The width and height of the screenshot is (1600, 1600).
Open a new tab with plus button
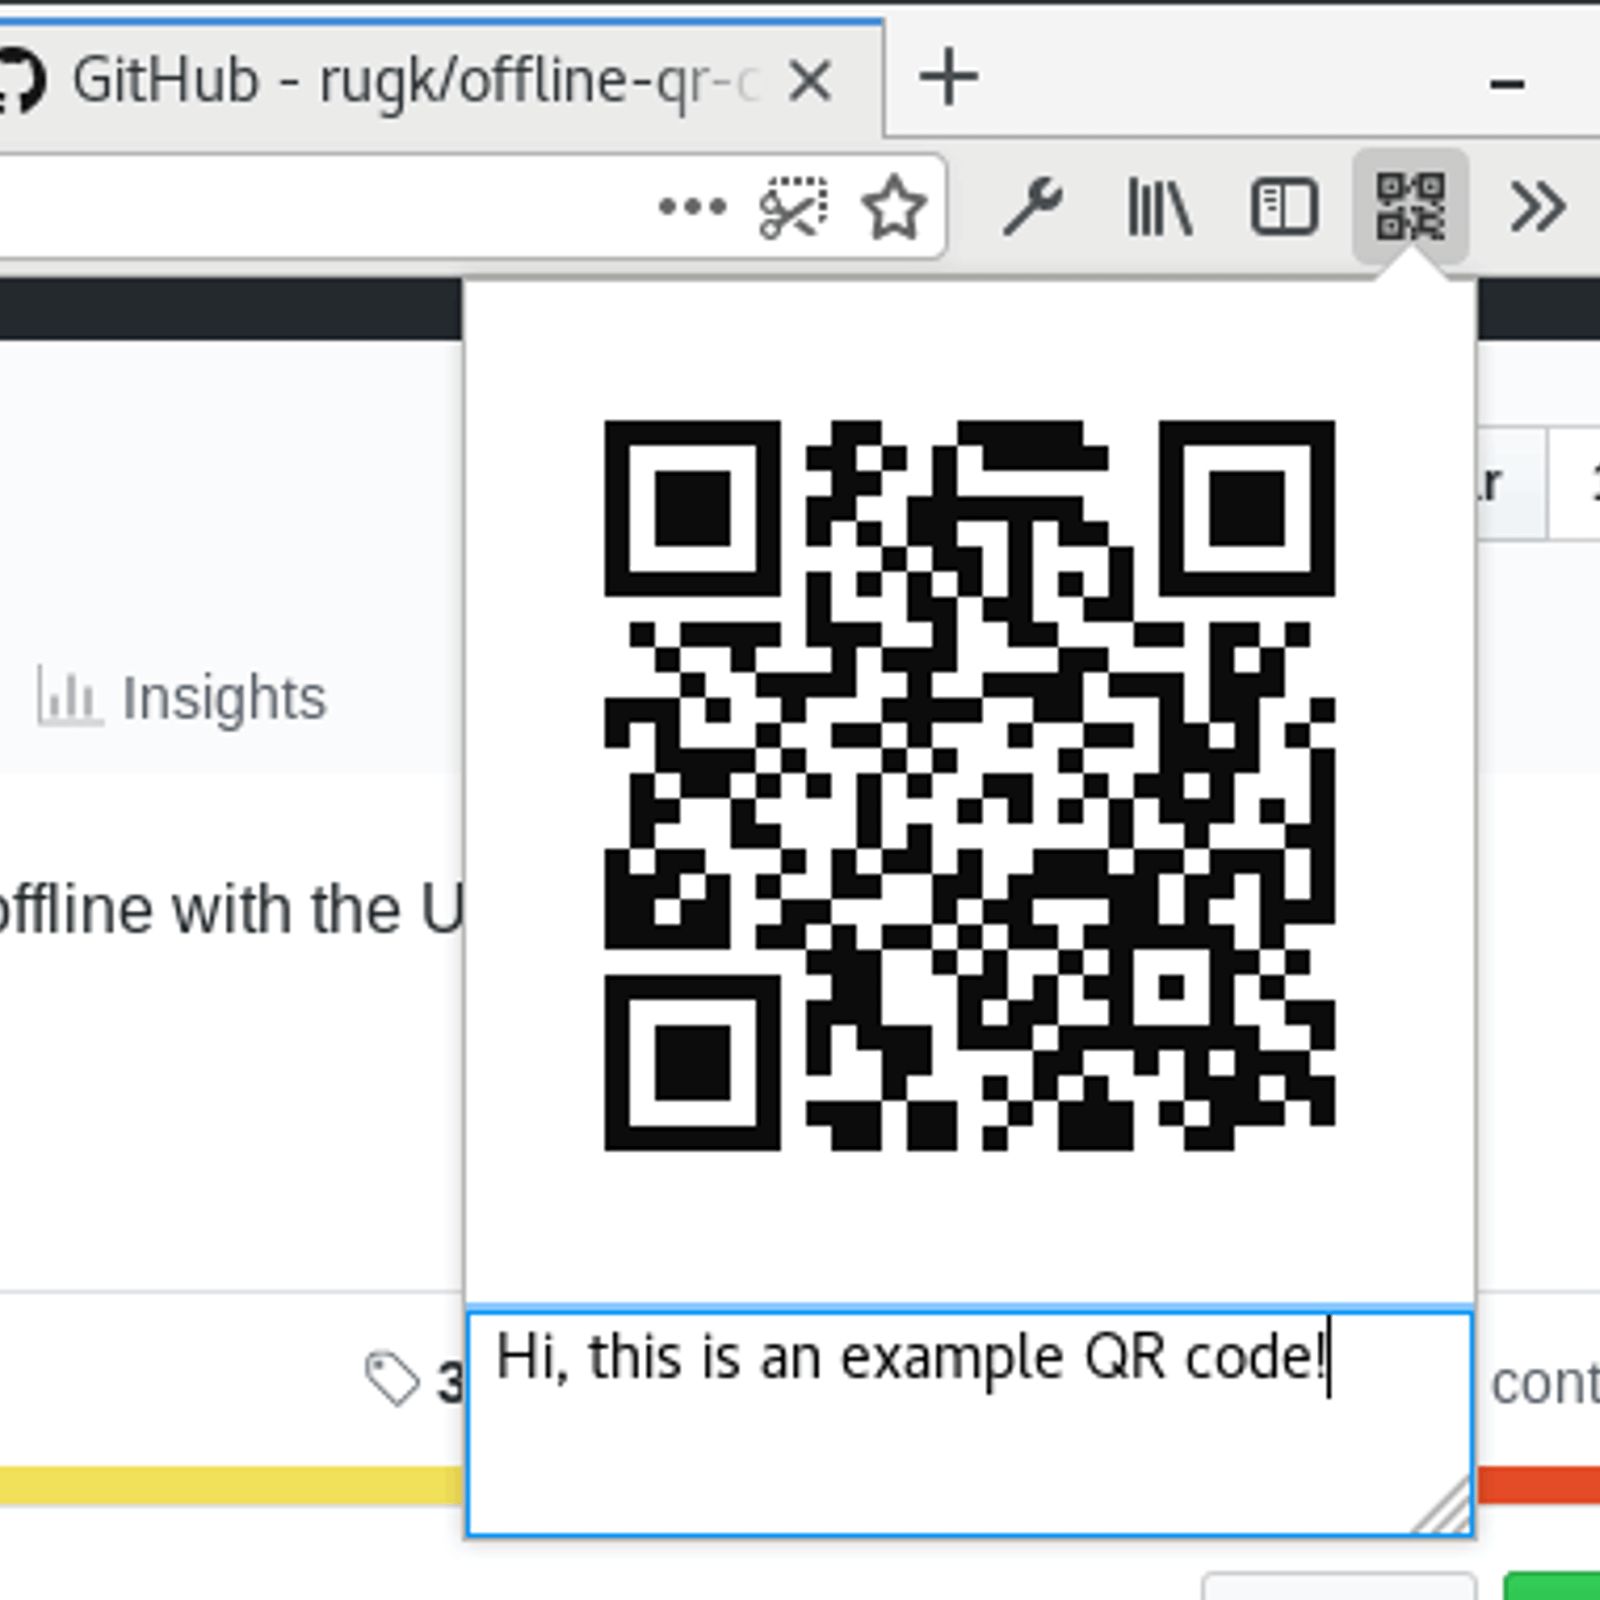click(948, 77)
